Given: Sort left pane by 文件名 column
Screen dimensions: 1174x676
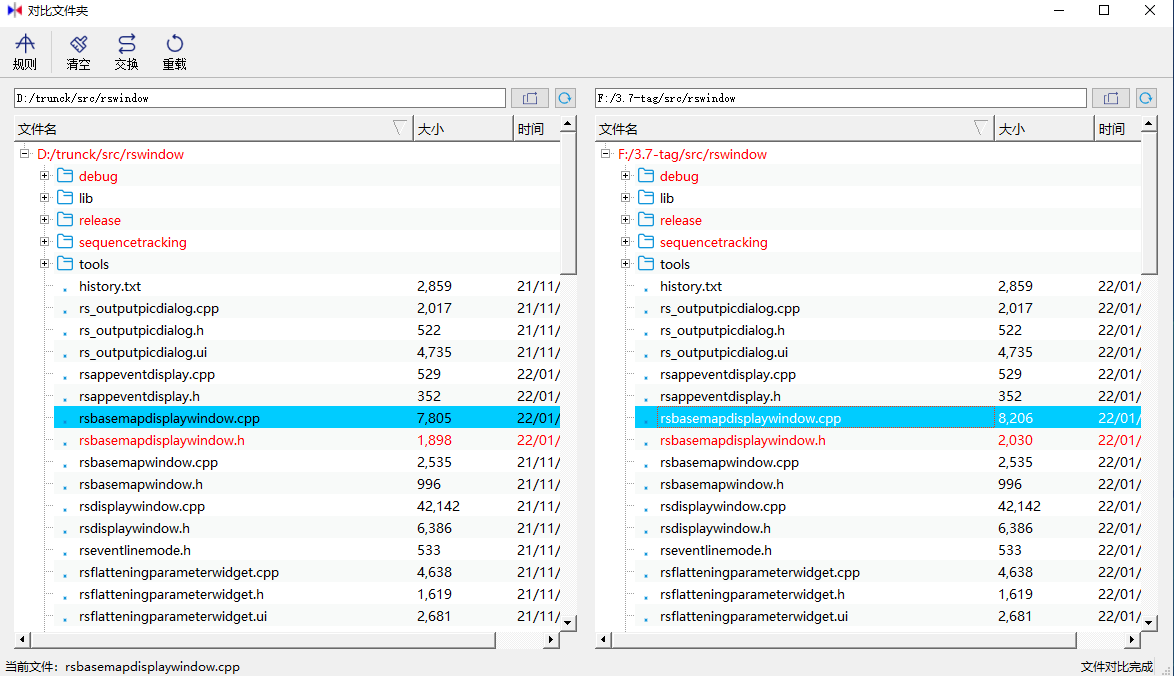Looking at the screenshot, I should [213, 129].
